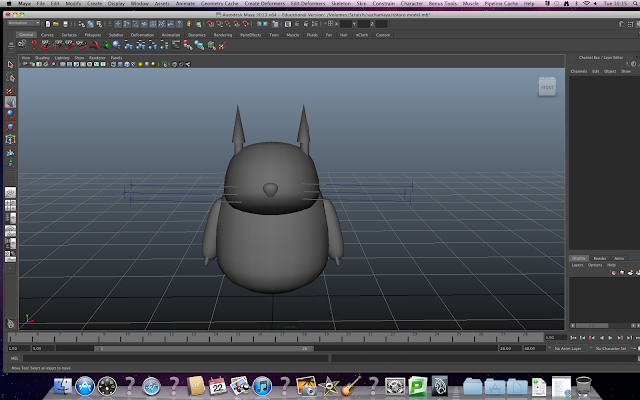Image resolution: width=640 pixels, height=400 pixels.
Task: Open the Finder from the dock
Action: coord(63,386)
